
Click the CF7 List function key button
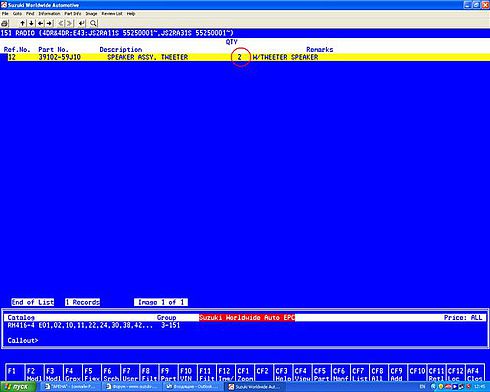tap(360, 374)
